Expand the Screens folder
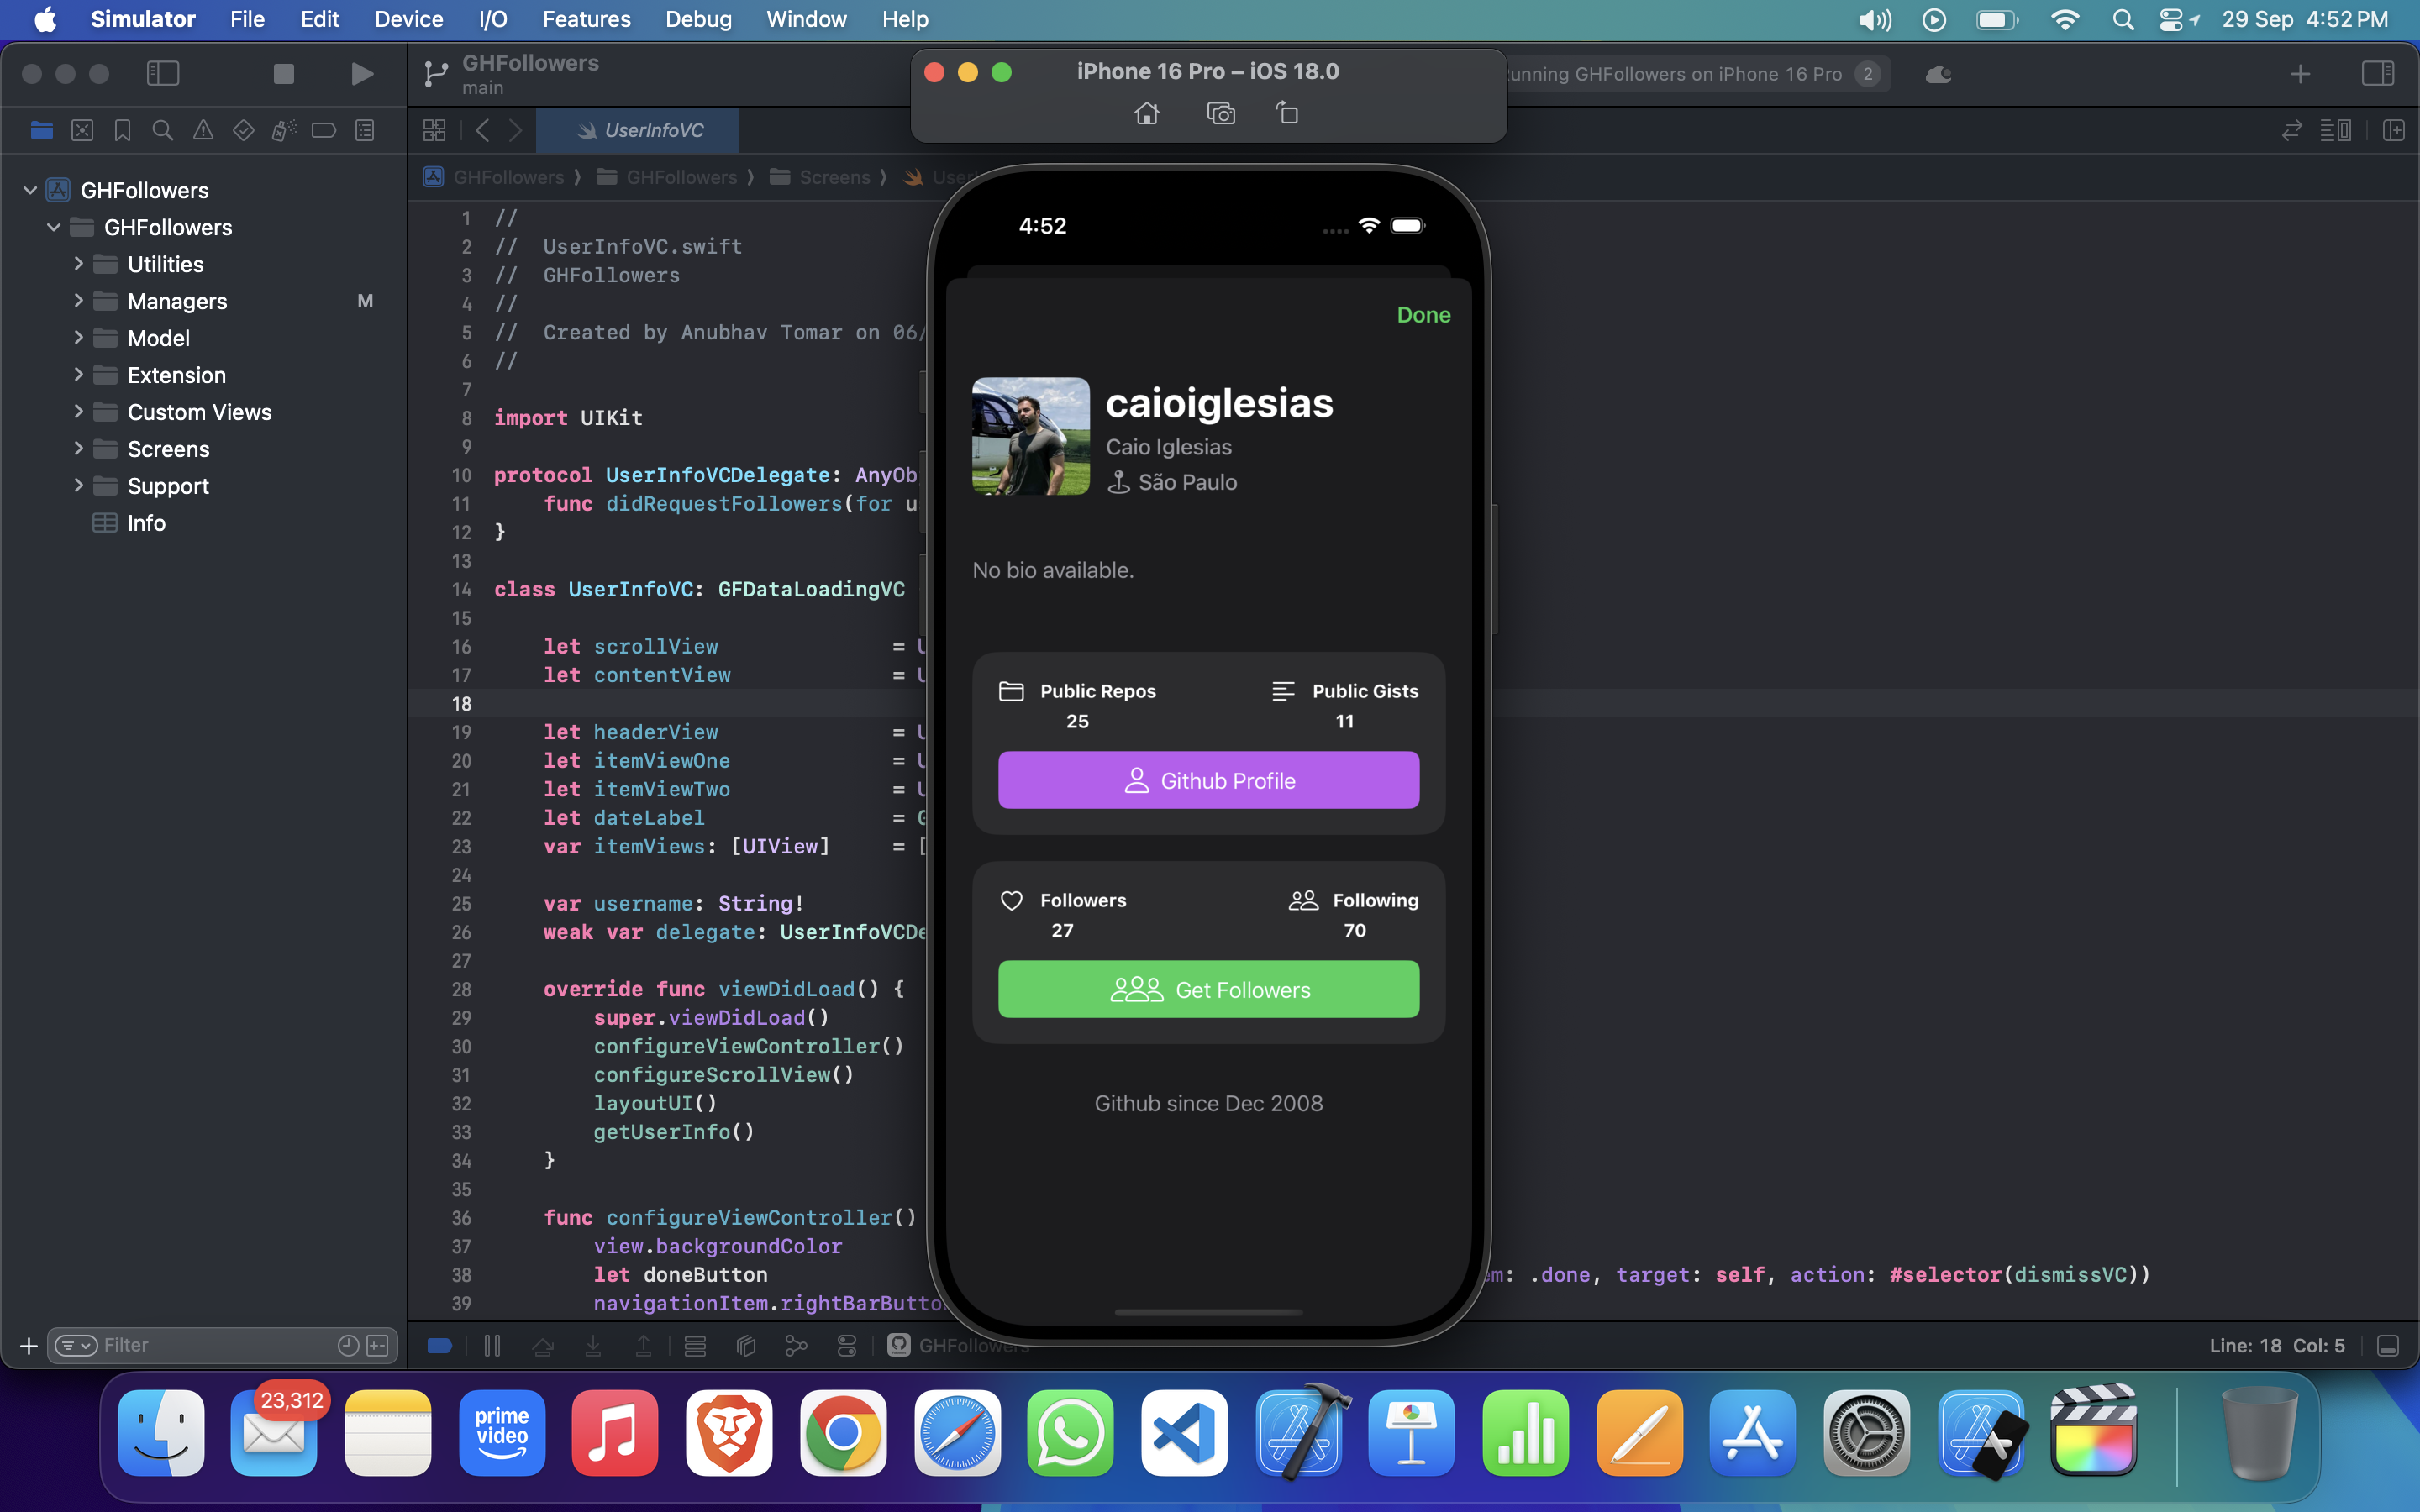Image resolution: width=2420 pixels, height=1512 pixels. (x=79, y=449)
